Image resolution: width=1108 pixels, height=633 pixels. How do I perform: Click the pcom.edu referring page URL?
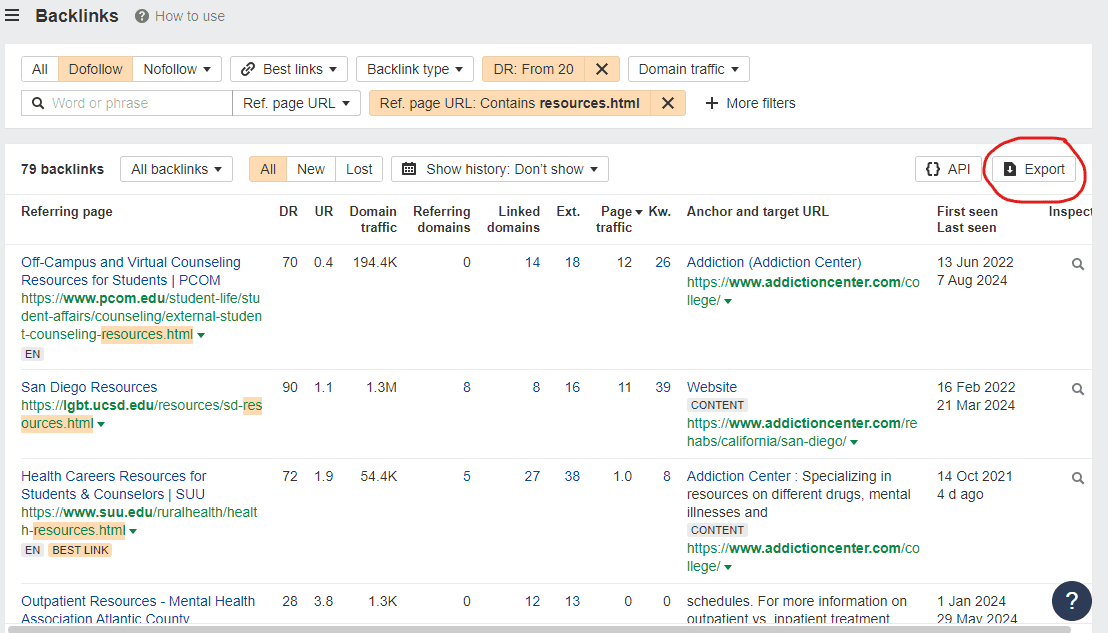pos(141,316)
